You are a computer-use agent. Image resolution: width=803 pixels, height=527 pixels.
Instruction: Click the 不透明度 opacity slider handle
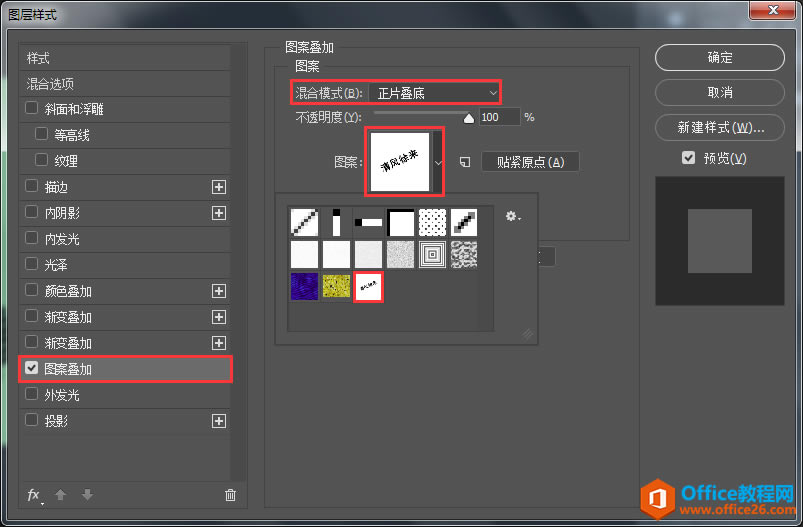tap(468, 119)
